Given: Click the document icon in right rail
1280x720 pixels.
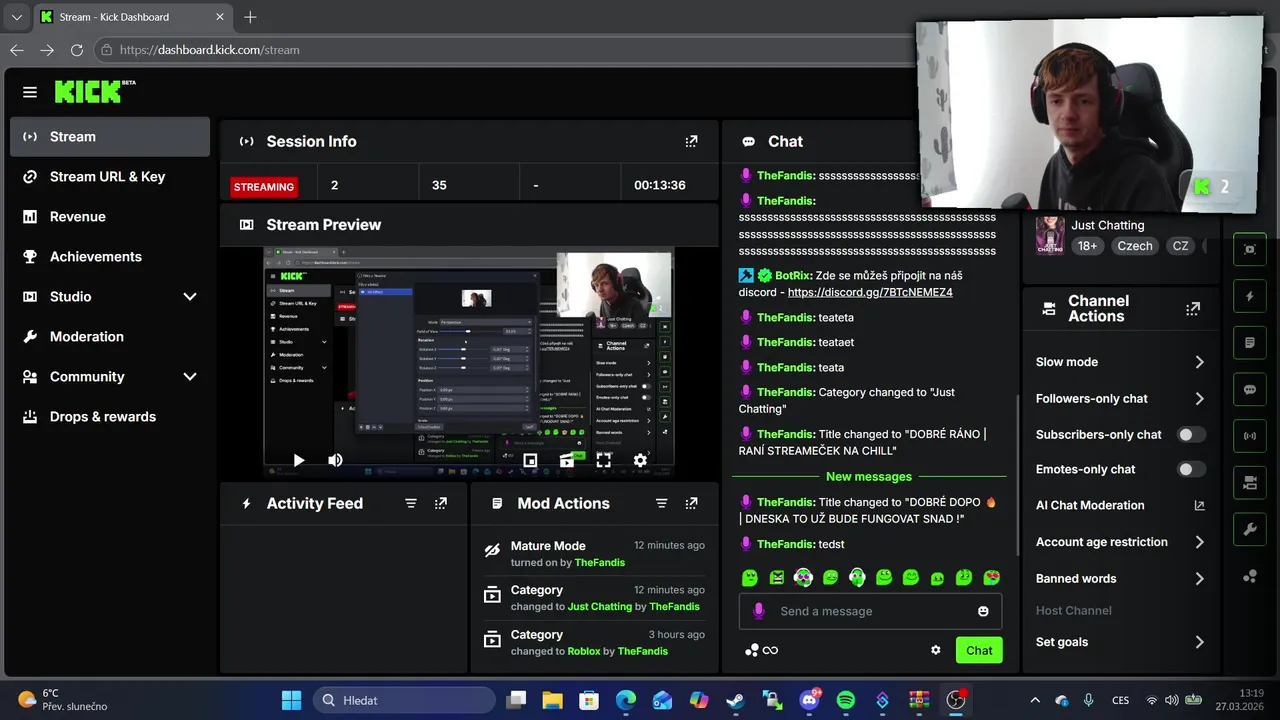Looking at the screenshot, I should tap(1250, 343).
